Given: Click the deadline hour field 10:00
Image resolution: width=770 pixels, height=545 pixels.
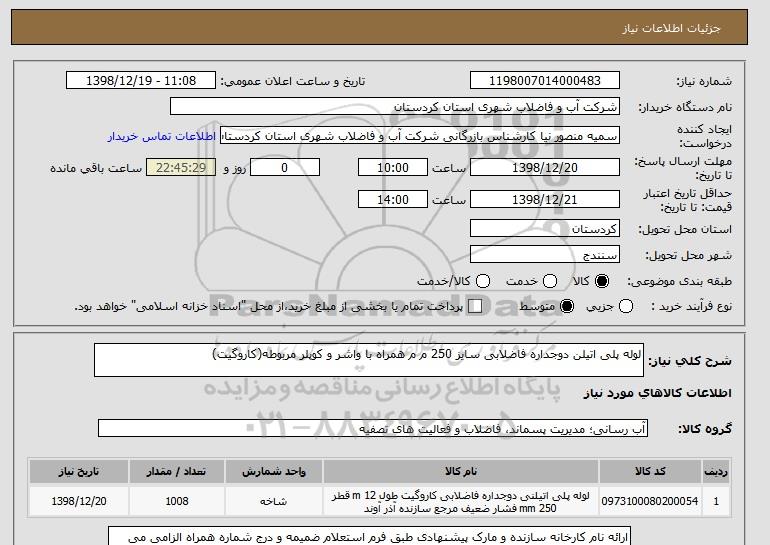Looking at the screenshot, I should (x=393, y=167).
